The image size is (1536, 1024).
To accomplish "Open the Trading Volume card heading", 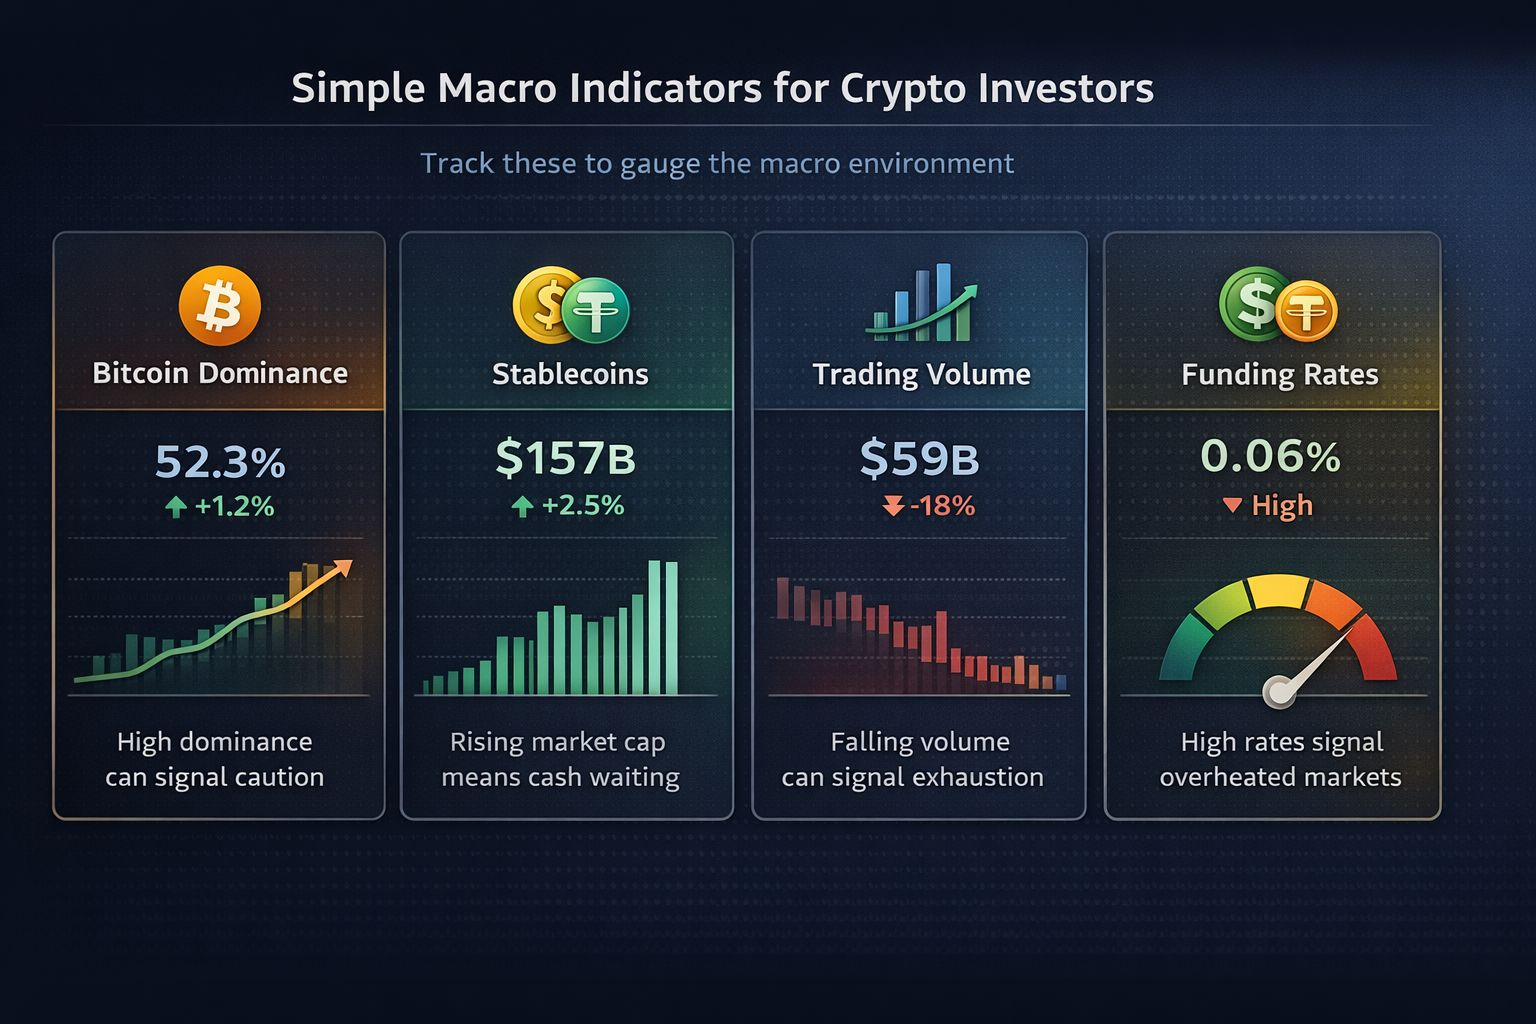I will [x=921, y=374].
